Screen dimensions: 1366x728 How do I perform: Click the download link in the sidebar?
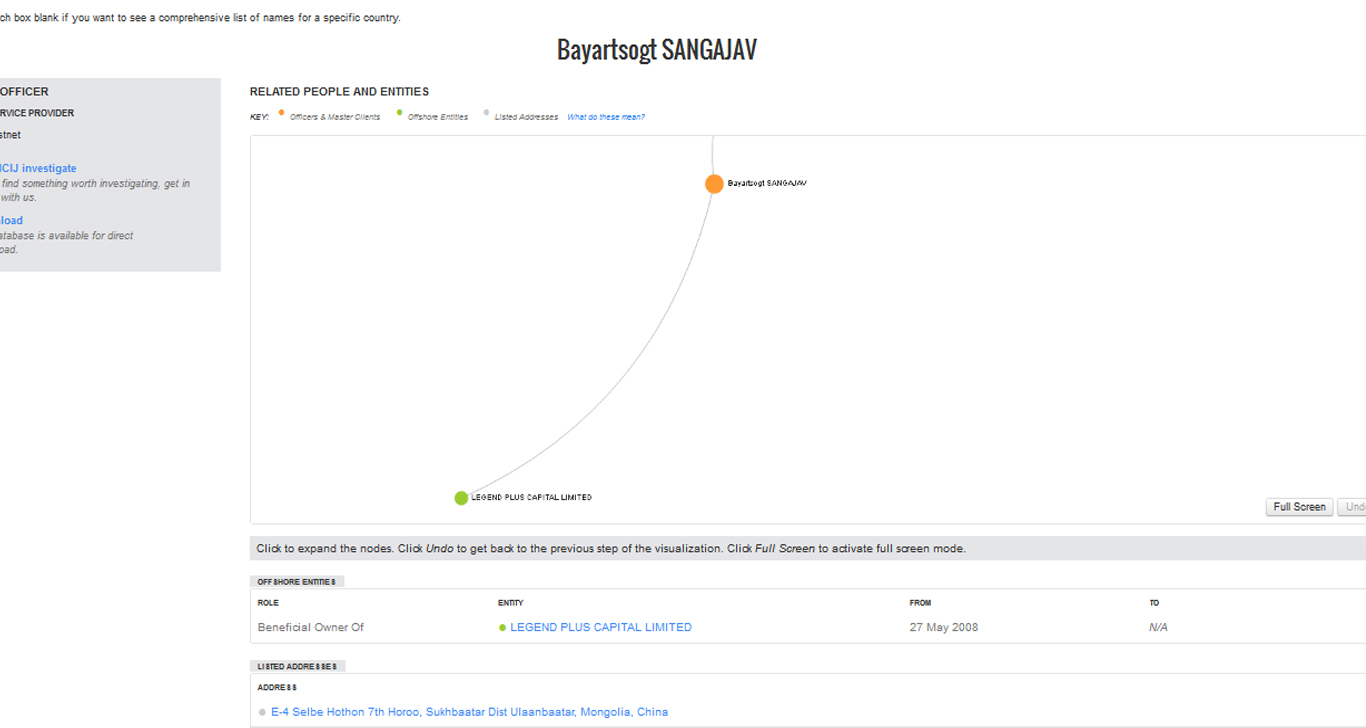coord(11,221)
